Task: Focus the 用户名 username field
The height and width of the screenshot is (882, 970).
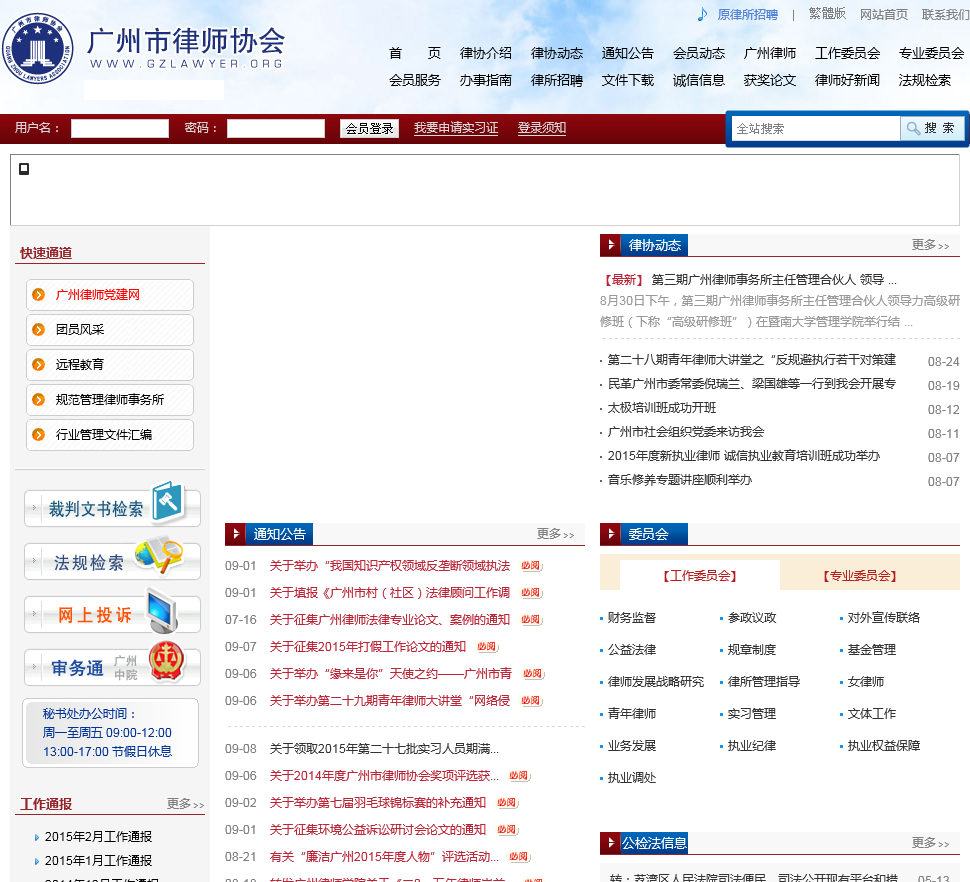Action: click(x=120, y=129)
